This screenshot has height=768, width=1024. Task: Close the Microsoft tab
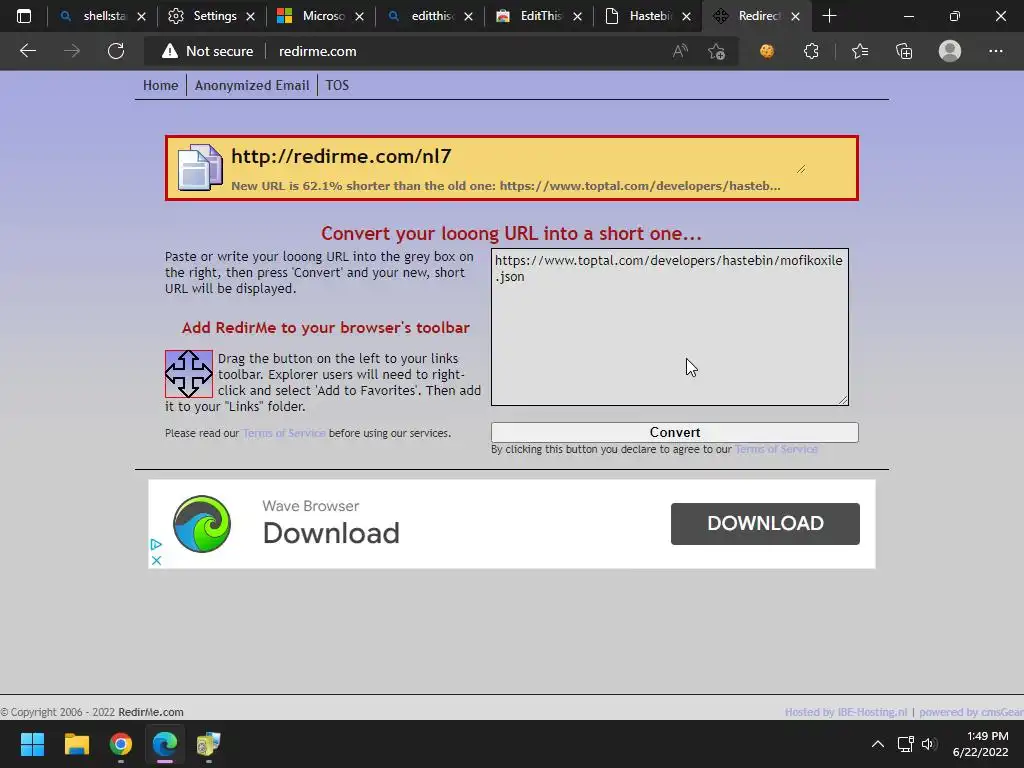(x=359, y=17)
